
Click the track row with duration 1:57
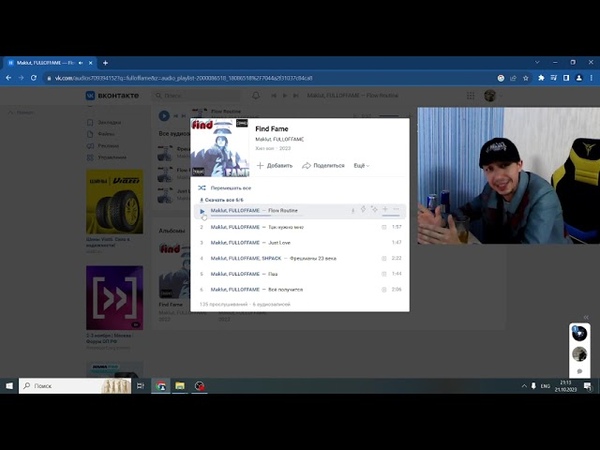pyautogui.click(x=300, y=227)
